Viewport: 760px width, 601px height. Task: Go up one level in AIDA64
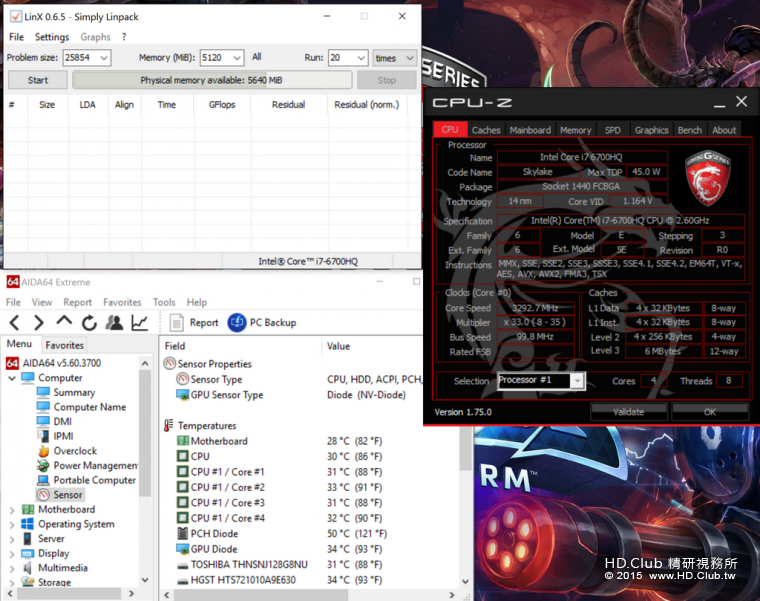(x=64, y=322)
